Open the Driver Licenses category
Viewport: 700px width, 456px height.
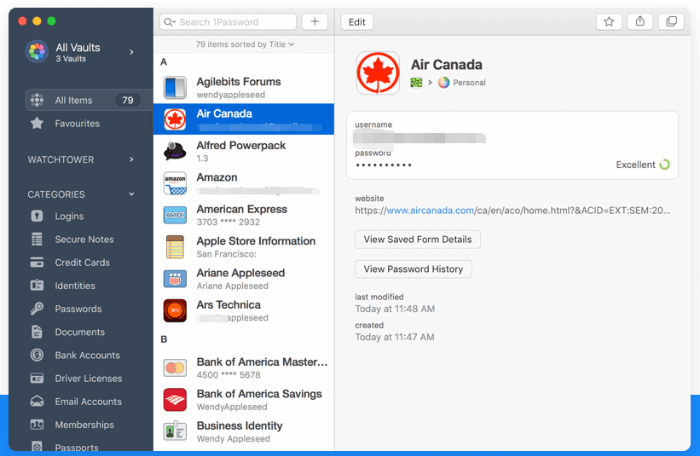(x=88, y=378)
